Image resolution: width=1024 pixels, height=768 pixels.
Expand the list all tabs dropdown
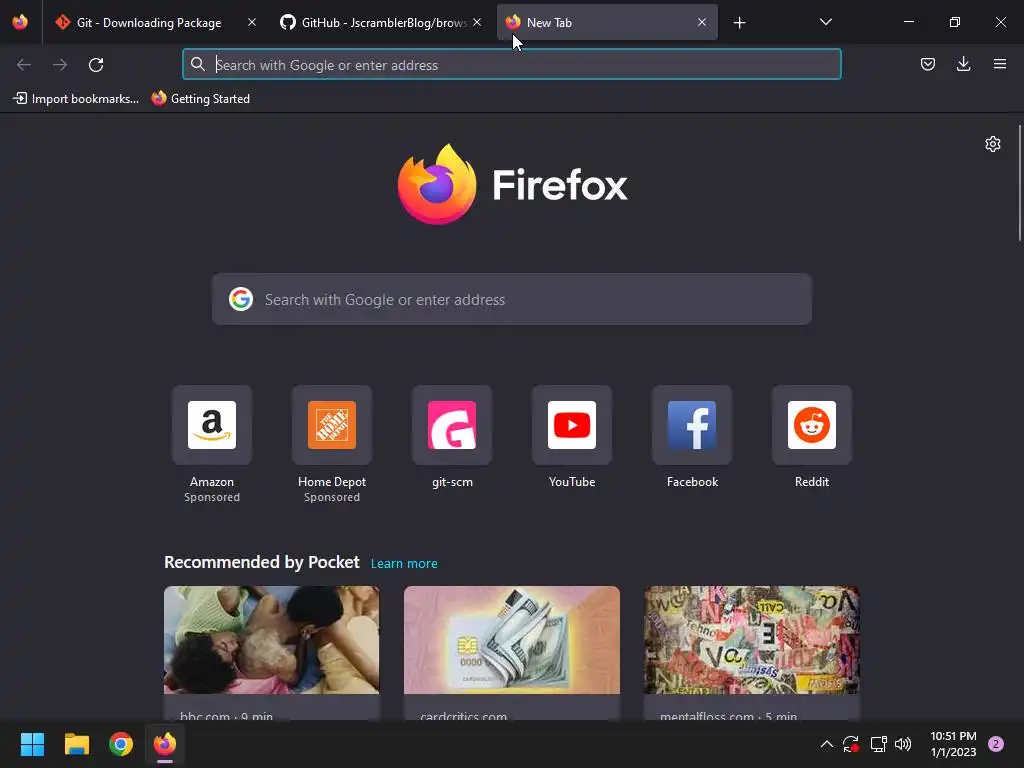pyautogui.click(x=825, y=22)
